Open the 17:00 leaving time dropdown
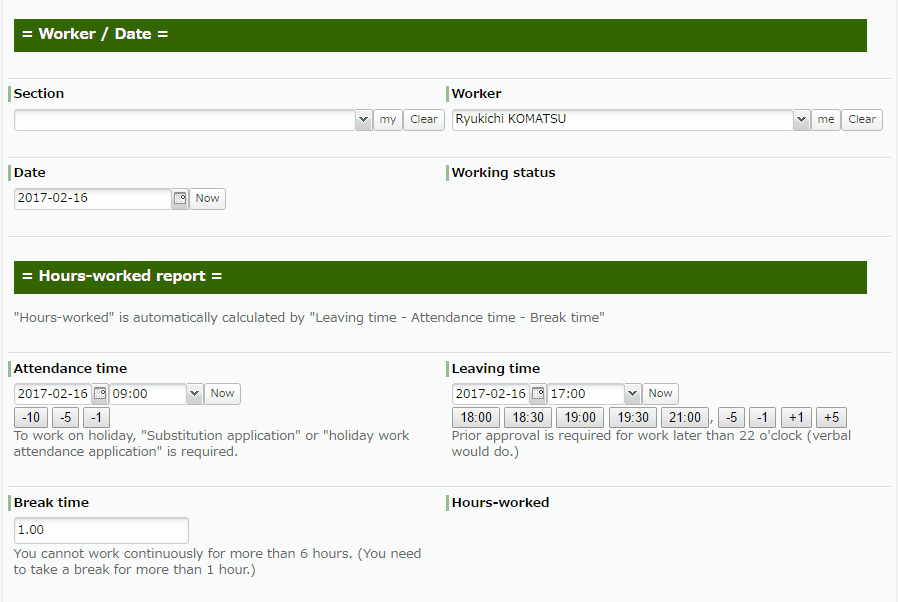This screenshot has width=898, height=602. point(632,394)
